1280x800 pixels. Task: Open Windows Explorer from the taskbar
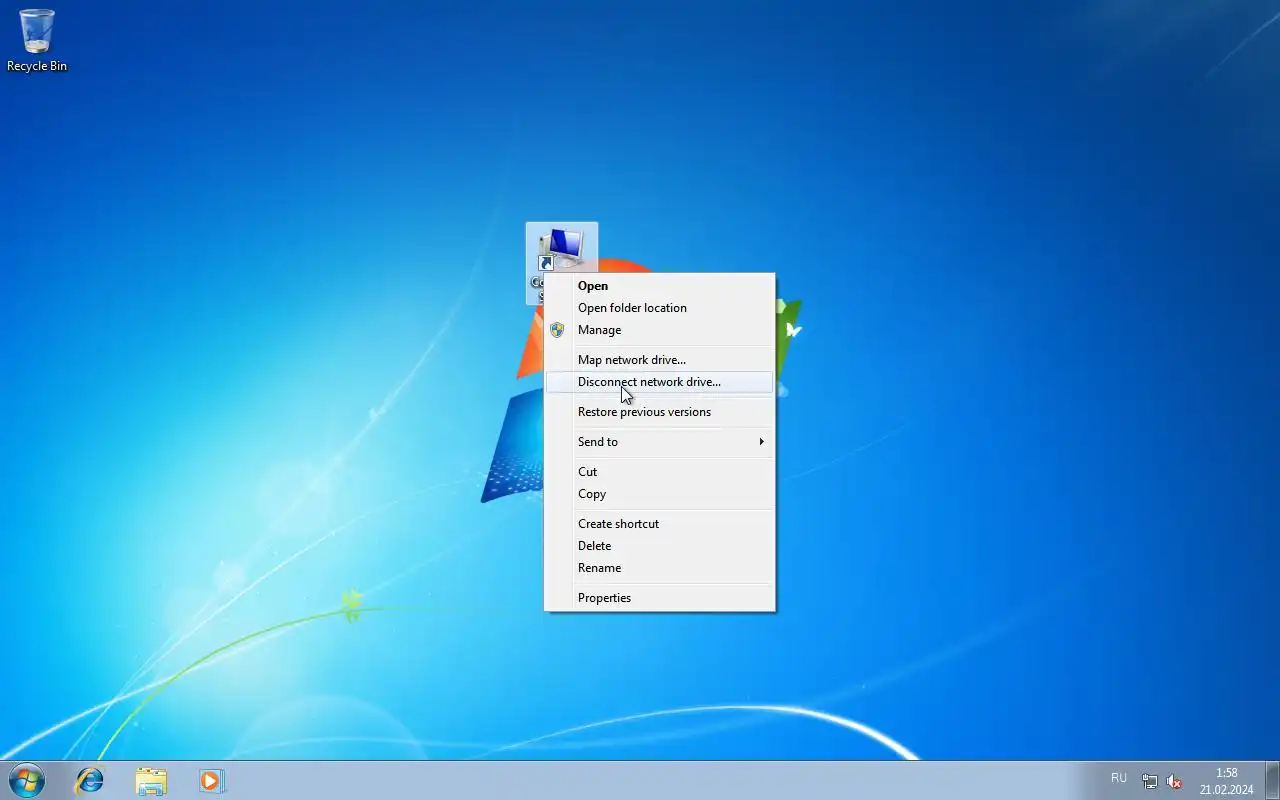151,780
